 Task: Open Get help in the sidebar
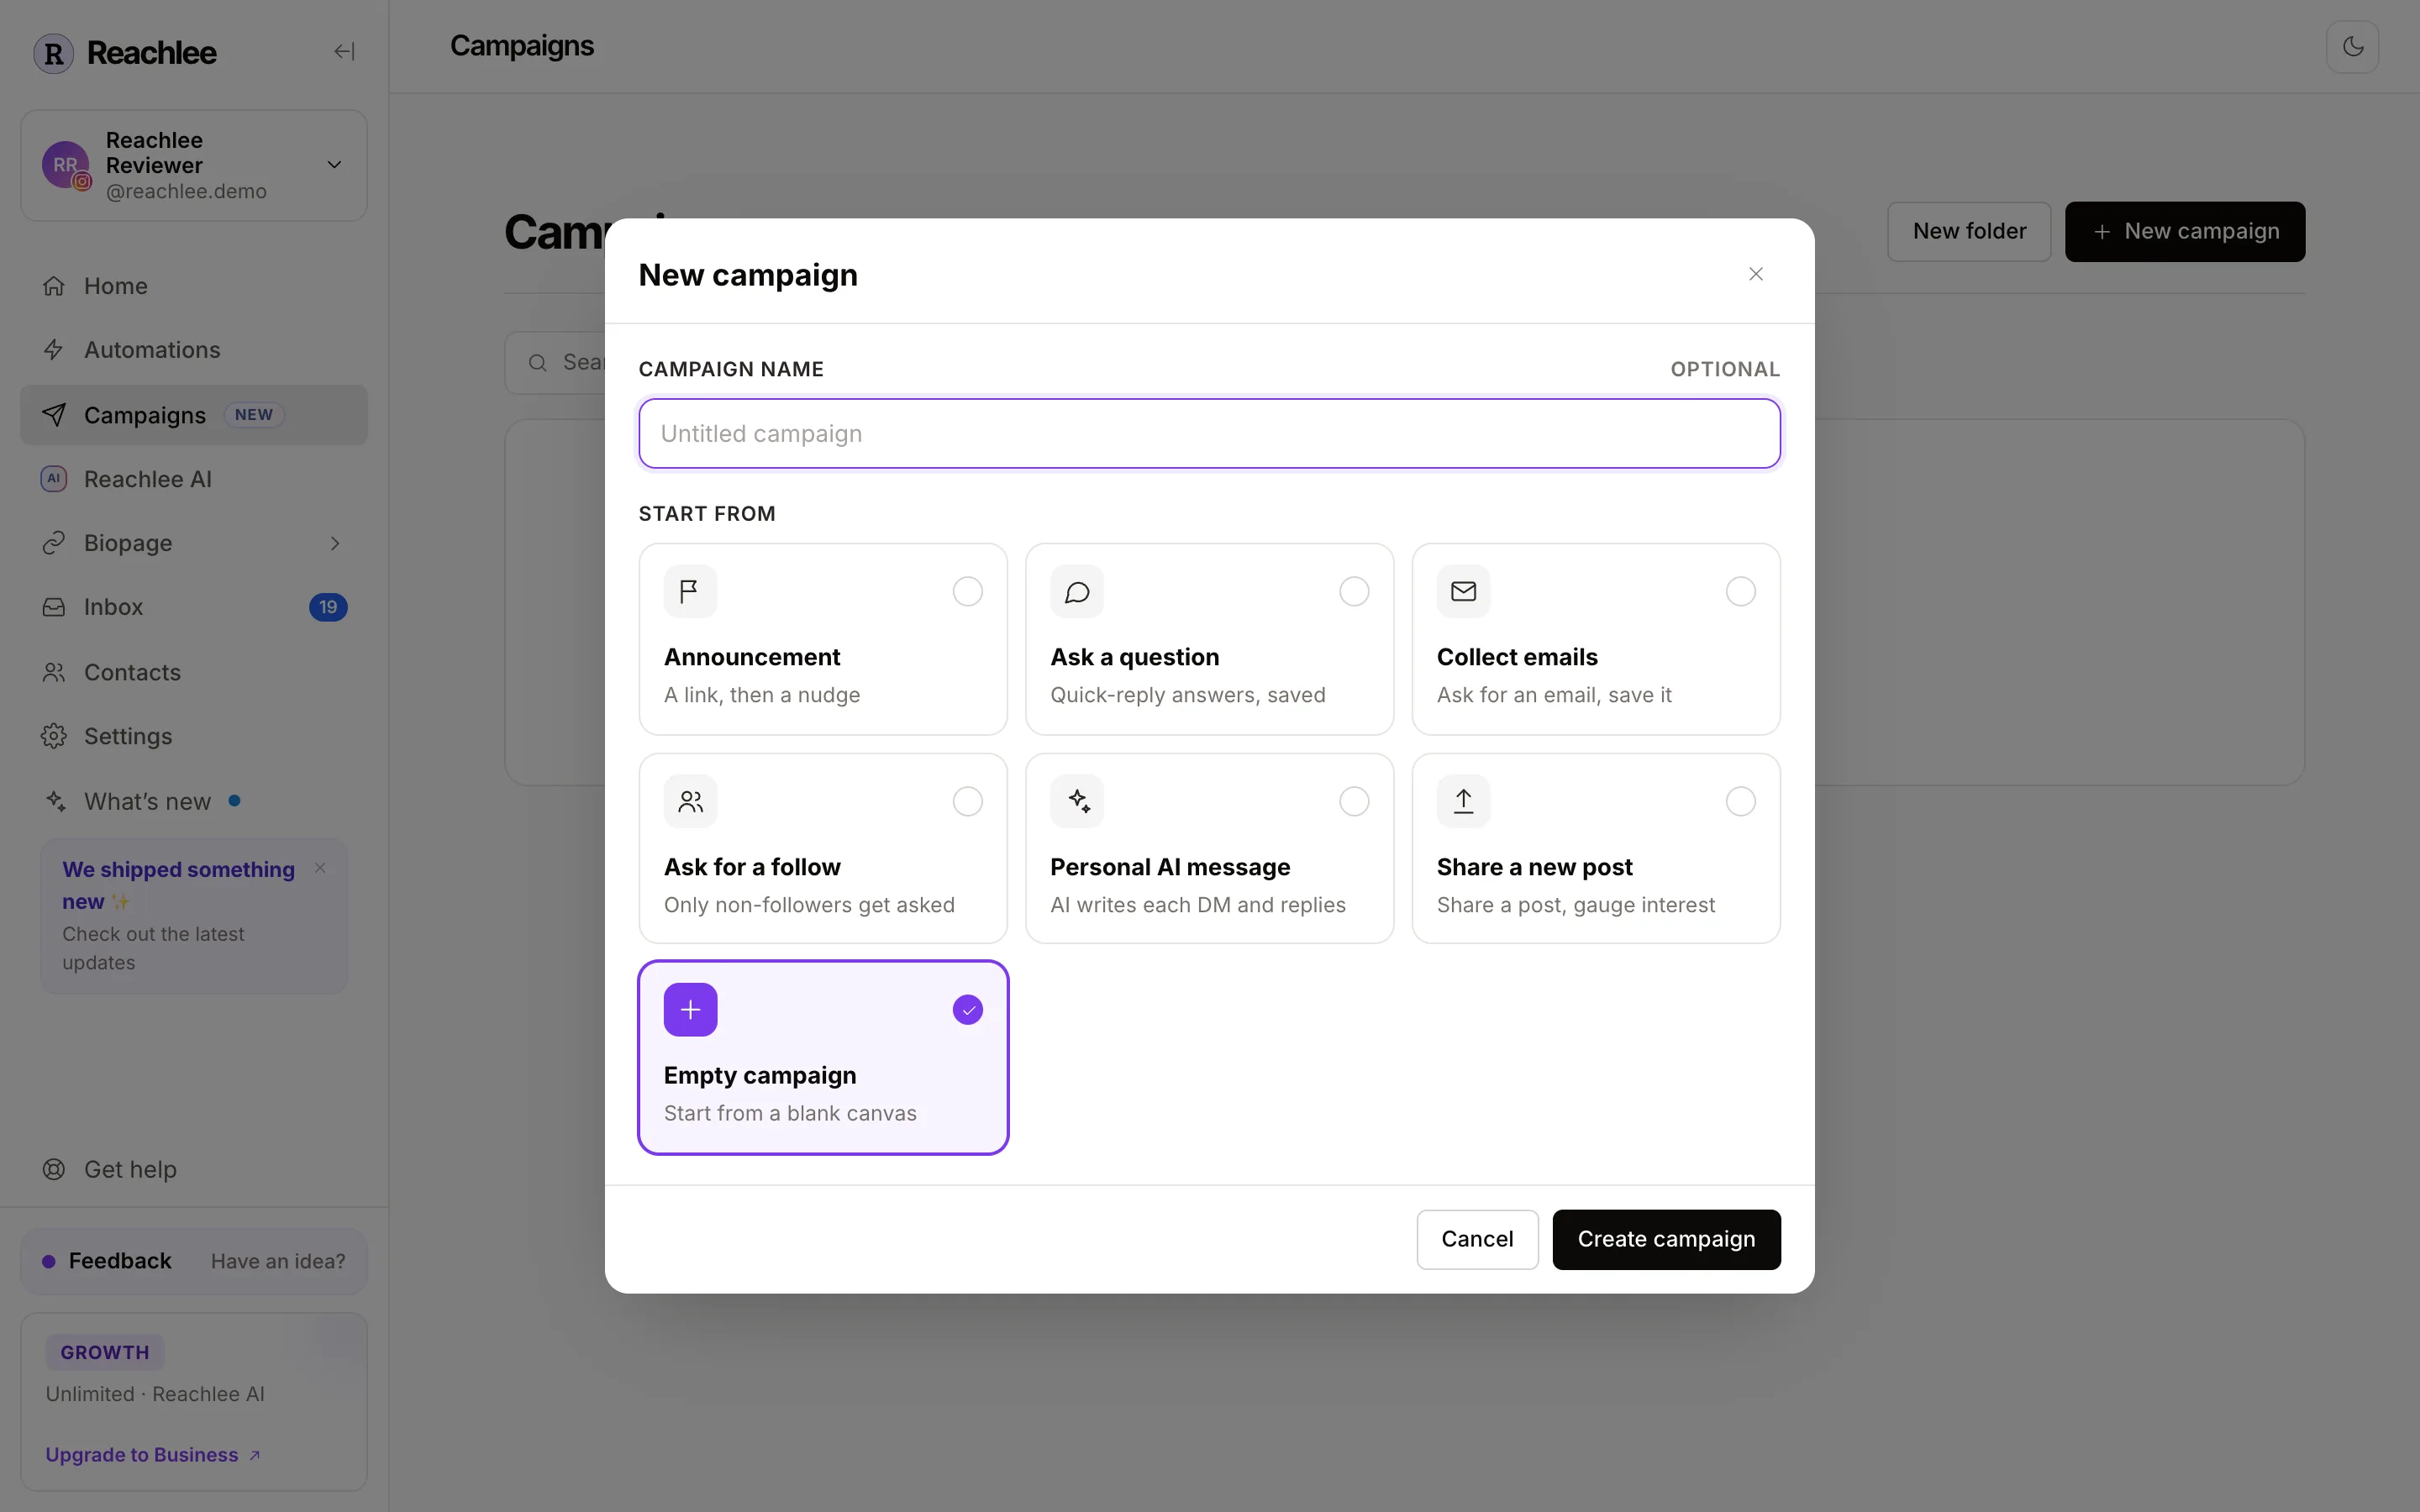194,1169
